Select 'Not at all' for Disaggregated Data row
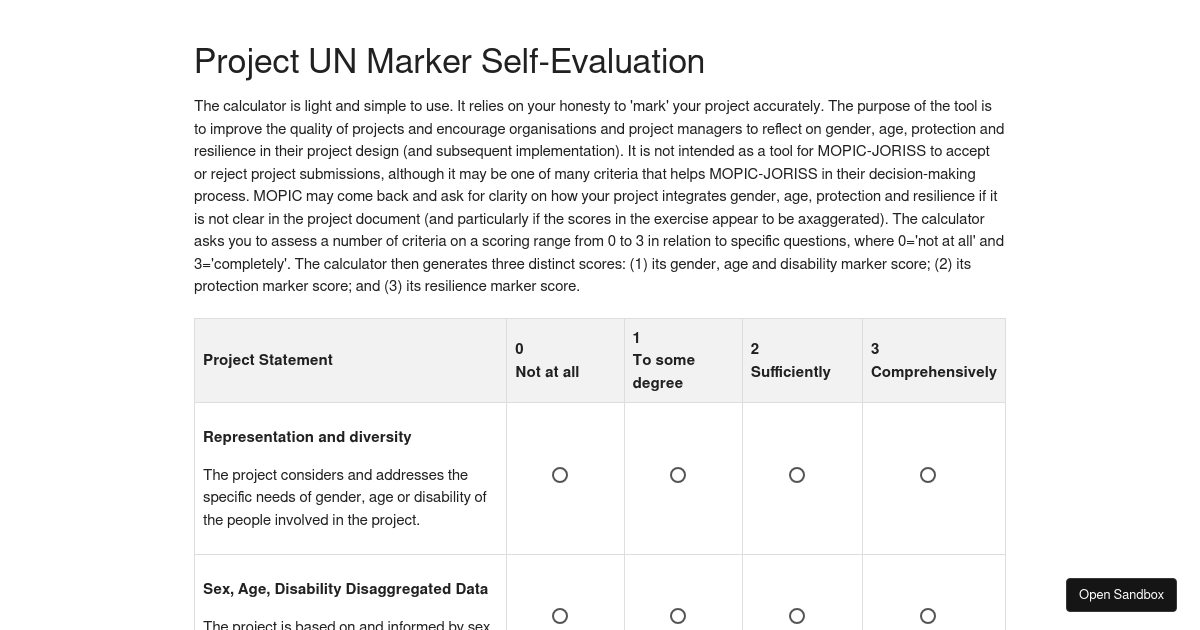 pos(560,616)
